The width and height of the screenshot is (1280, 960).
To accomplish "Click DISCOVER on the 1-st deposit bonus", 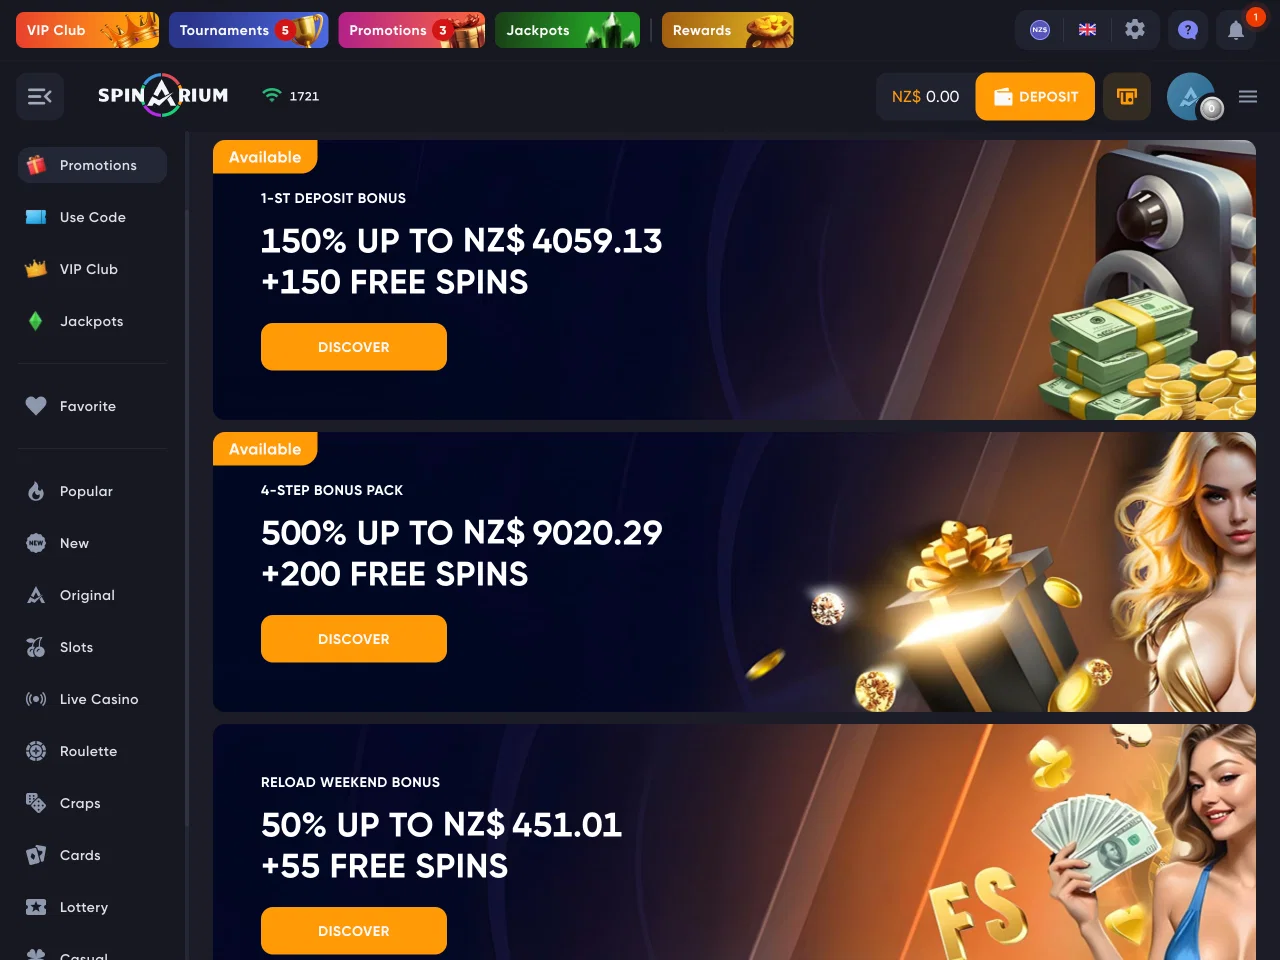I will (x=354, y=347).
